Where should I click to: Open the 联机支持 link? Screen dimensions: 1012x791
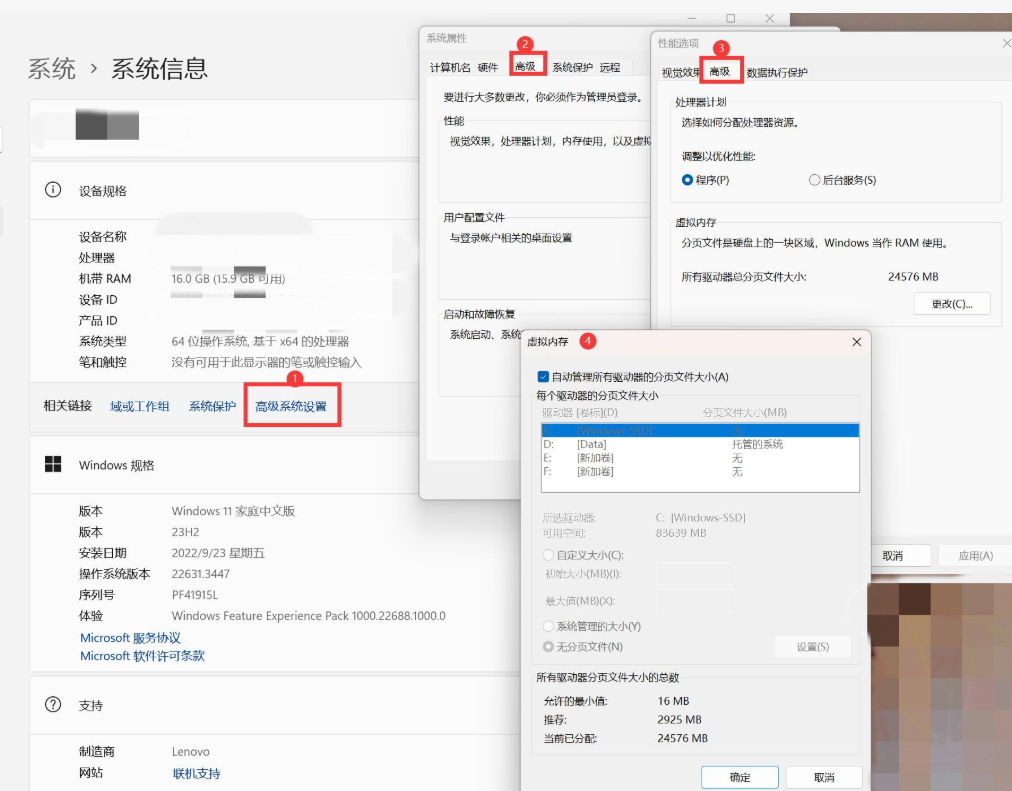(x=196, y=773)
